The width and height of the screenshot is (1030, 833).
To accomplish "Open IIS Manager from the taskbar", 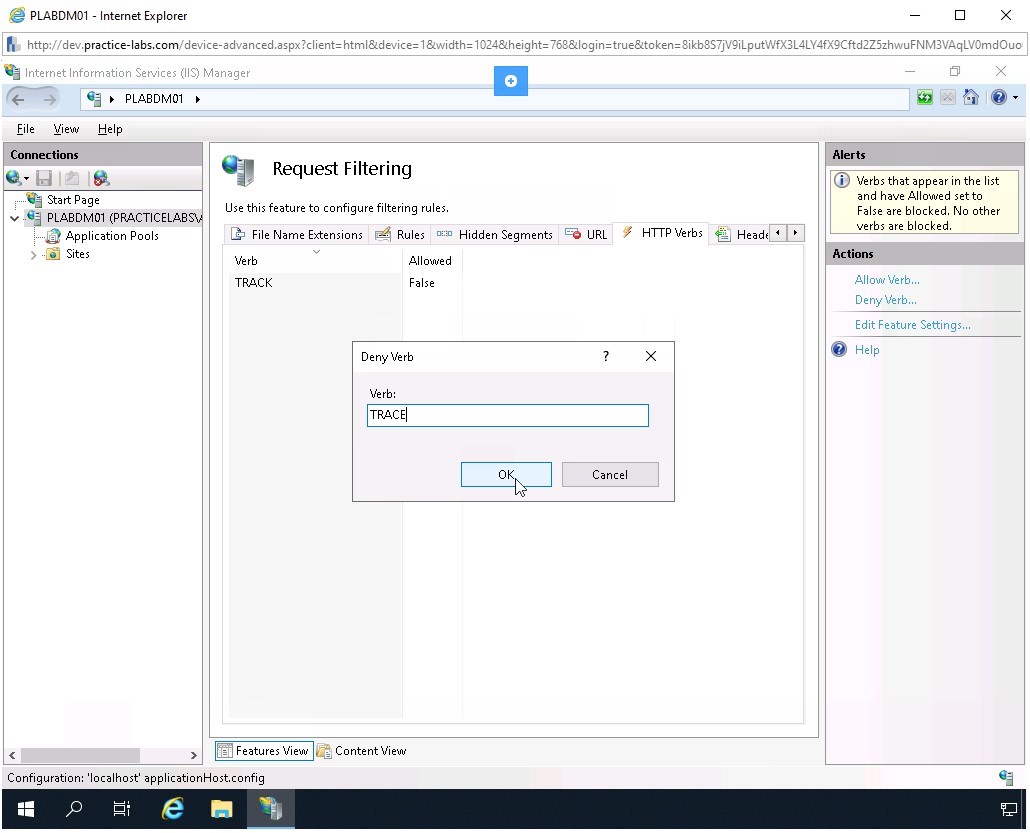I will point(271,808).
